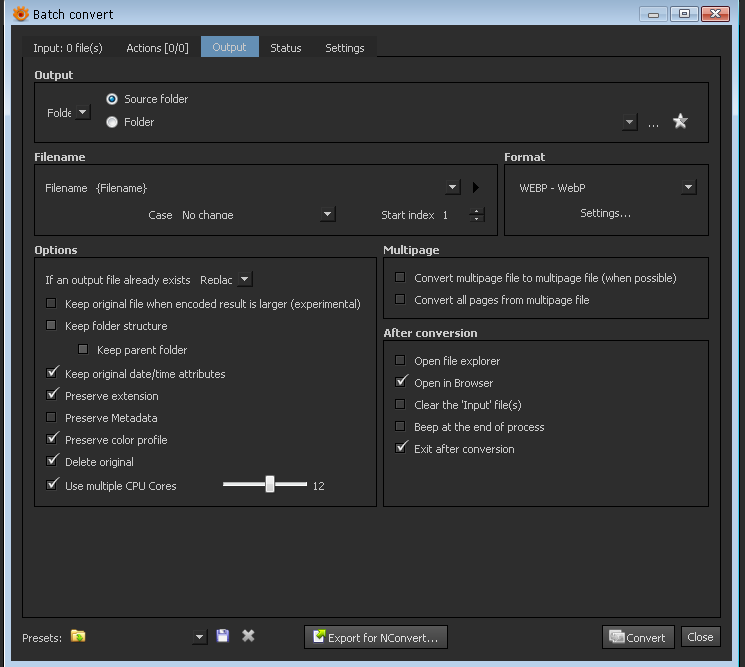
Task: Open the WEBP format dropdown
Action: (688, 188)
